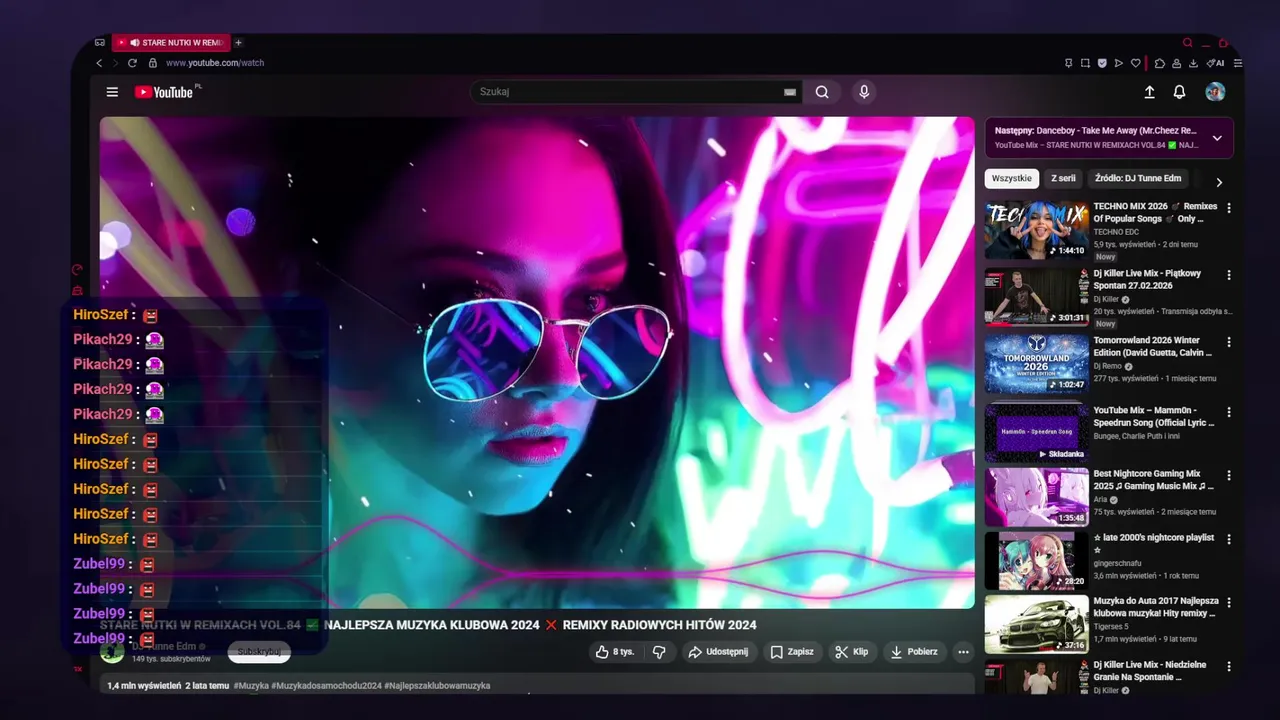The image size is (1280, 720).
Task: Mute the tab via speaker icon
Action: point(135,42)
